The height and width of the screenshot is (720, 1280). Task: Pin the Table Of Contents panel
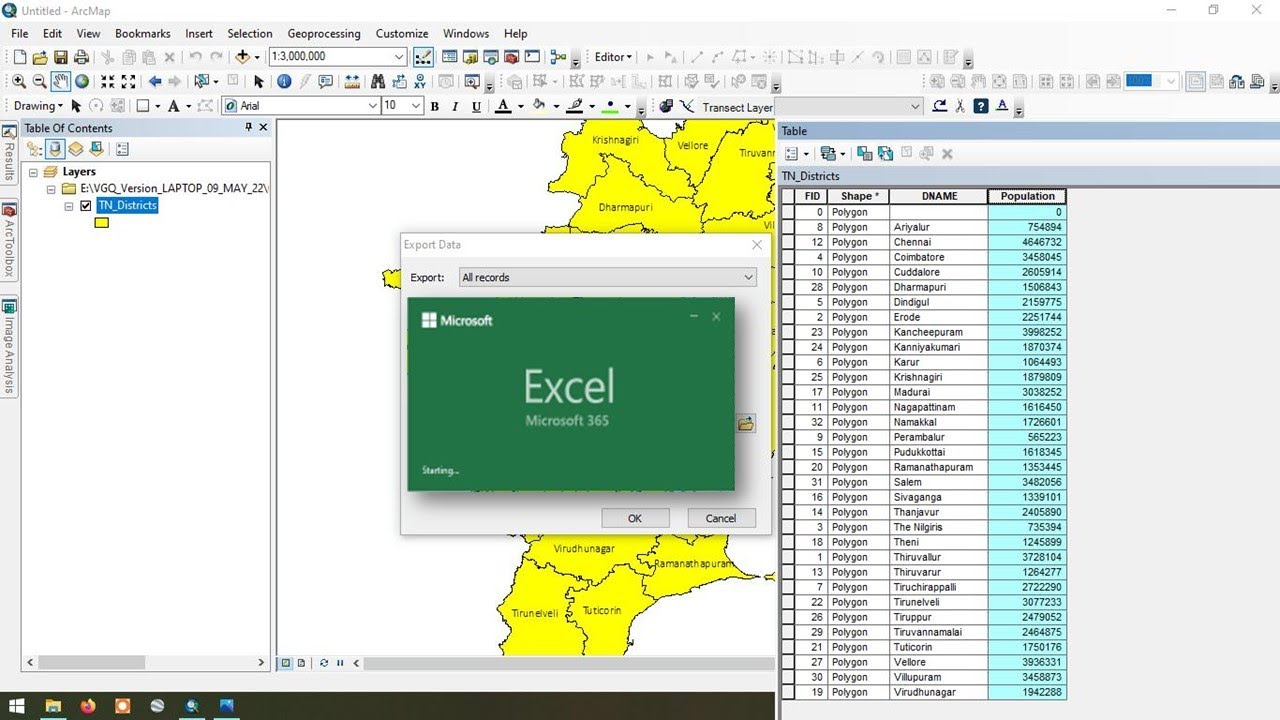tap(249, 128)
